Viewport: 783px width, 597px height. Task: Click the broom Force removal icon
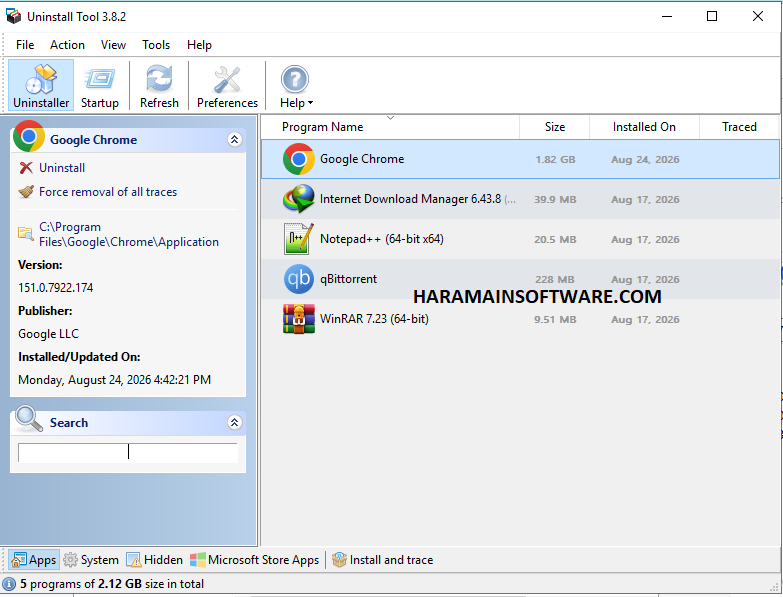(x=26, y=192)
